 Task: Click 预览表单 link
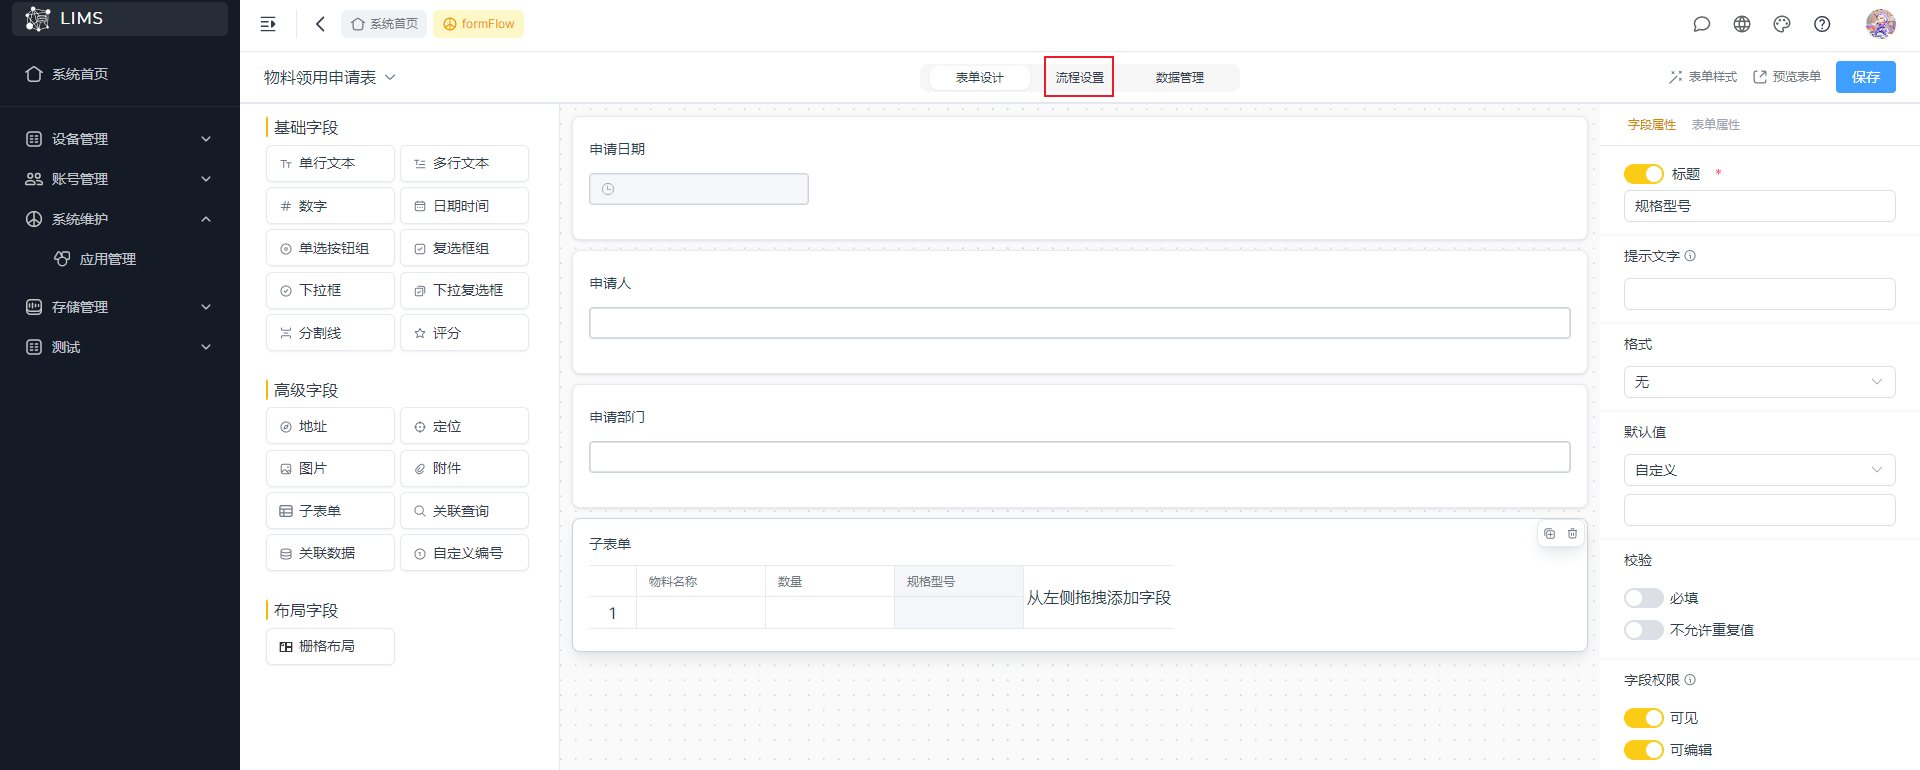1787,77
